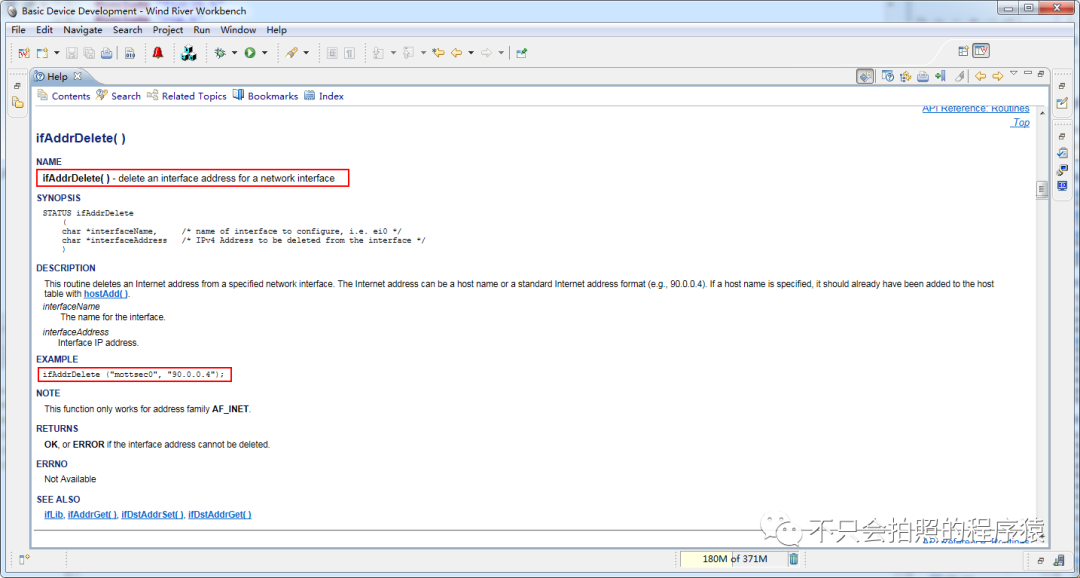Click the scroll up arrow of help page

coord(1042,113)
